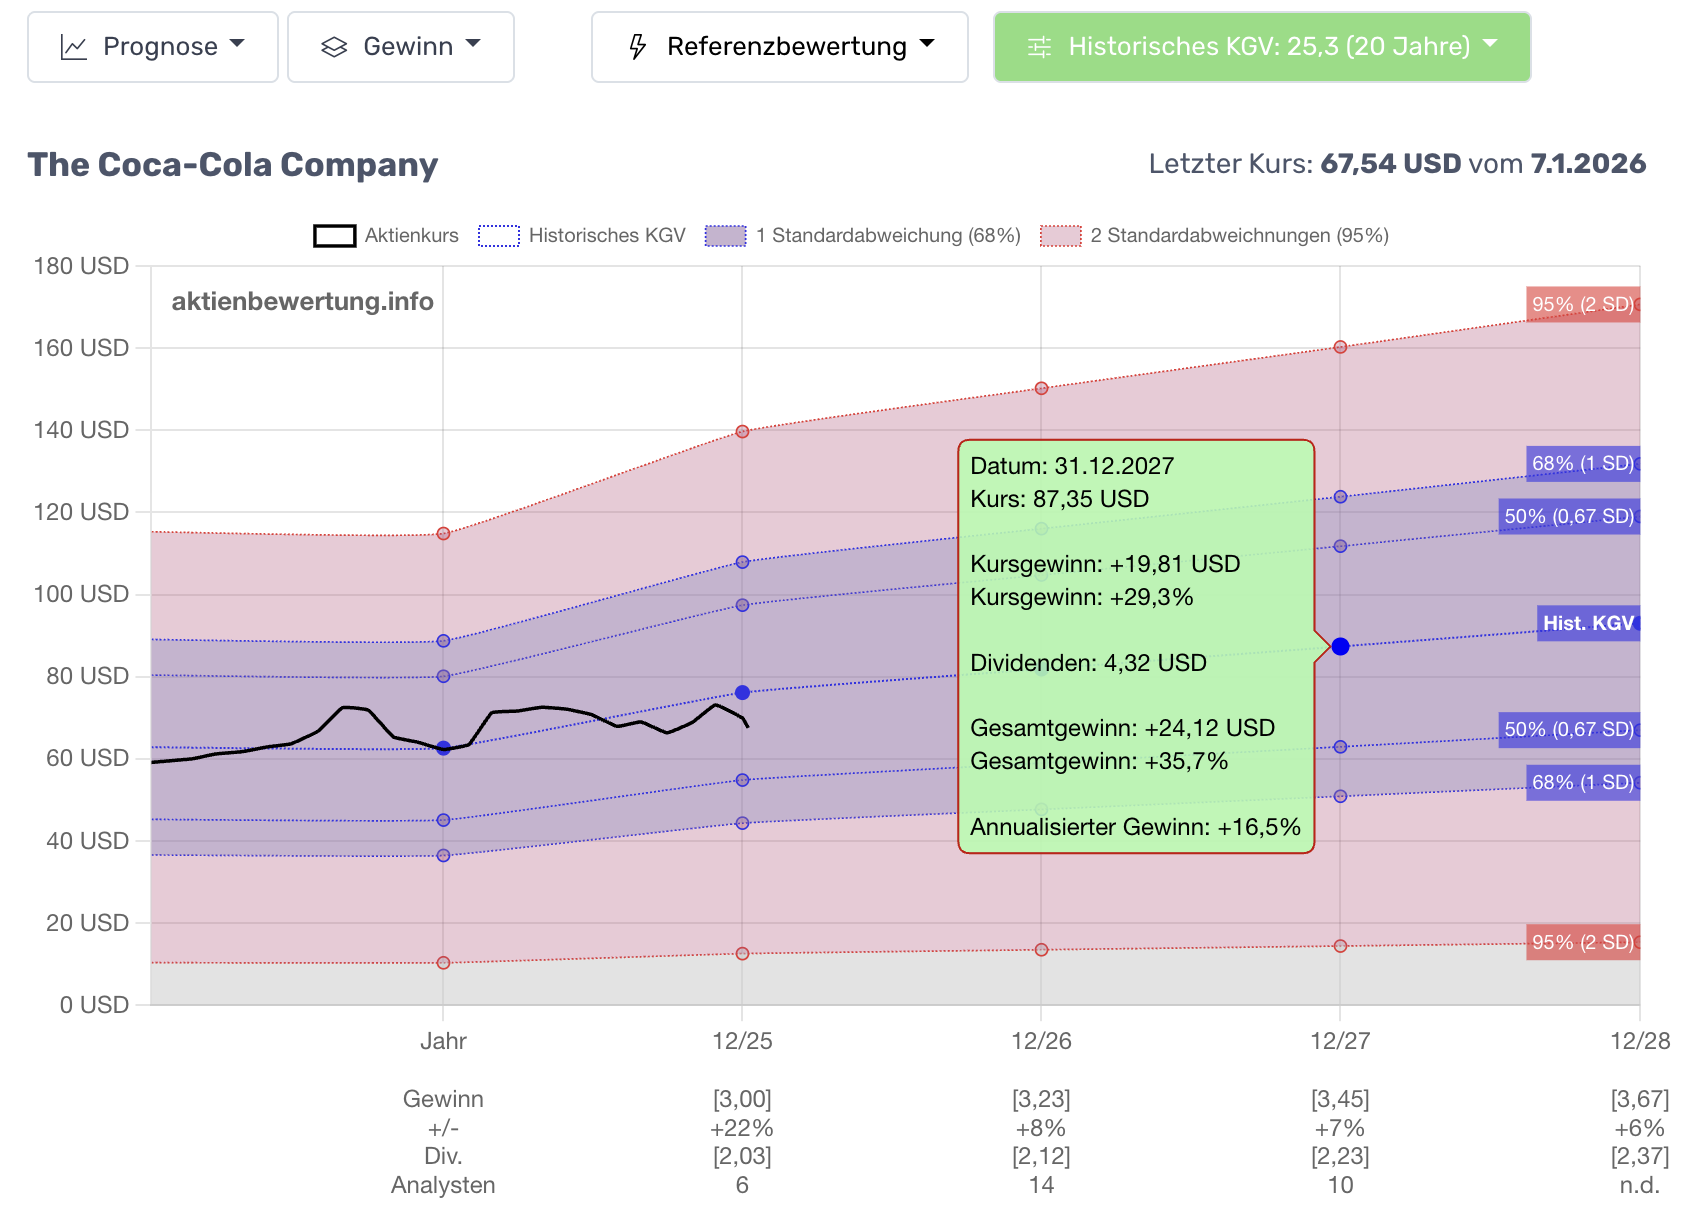The height and width of the screenshot is (1226, 1696).
Task: Click the Hist. KGV line label
Action: [1587, 623]
